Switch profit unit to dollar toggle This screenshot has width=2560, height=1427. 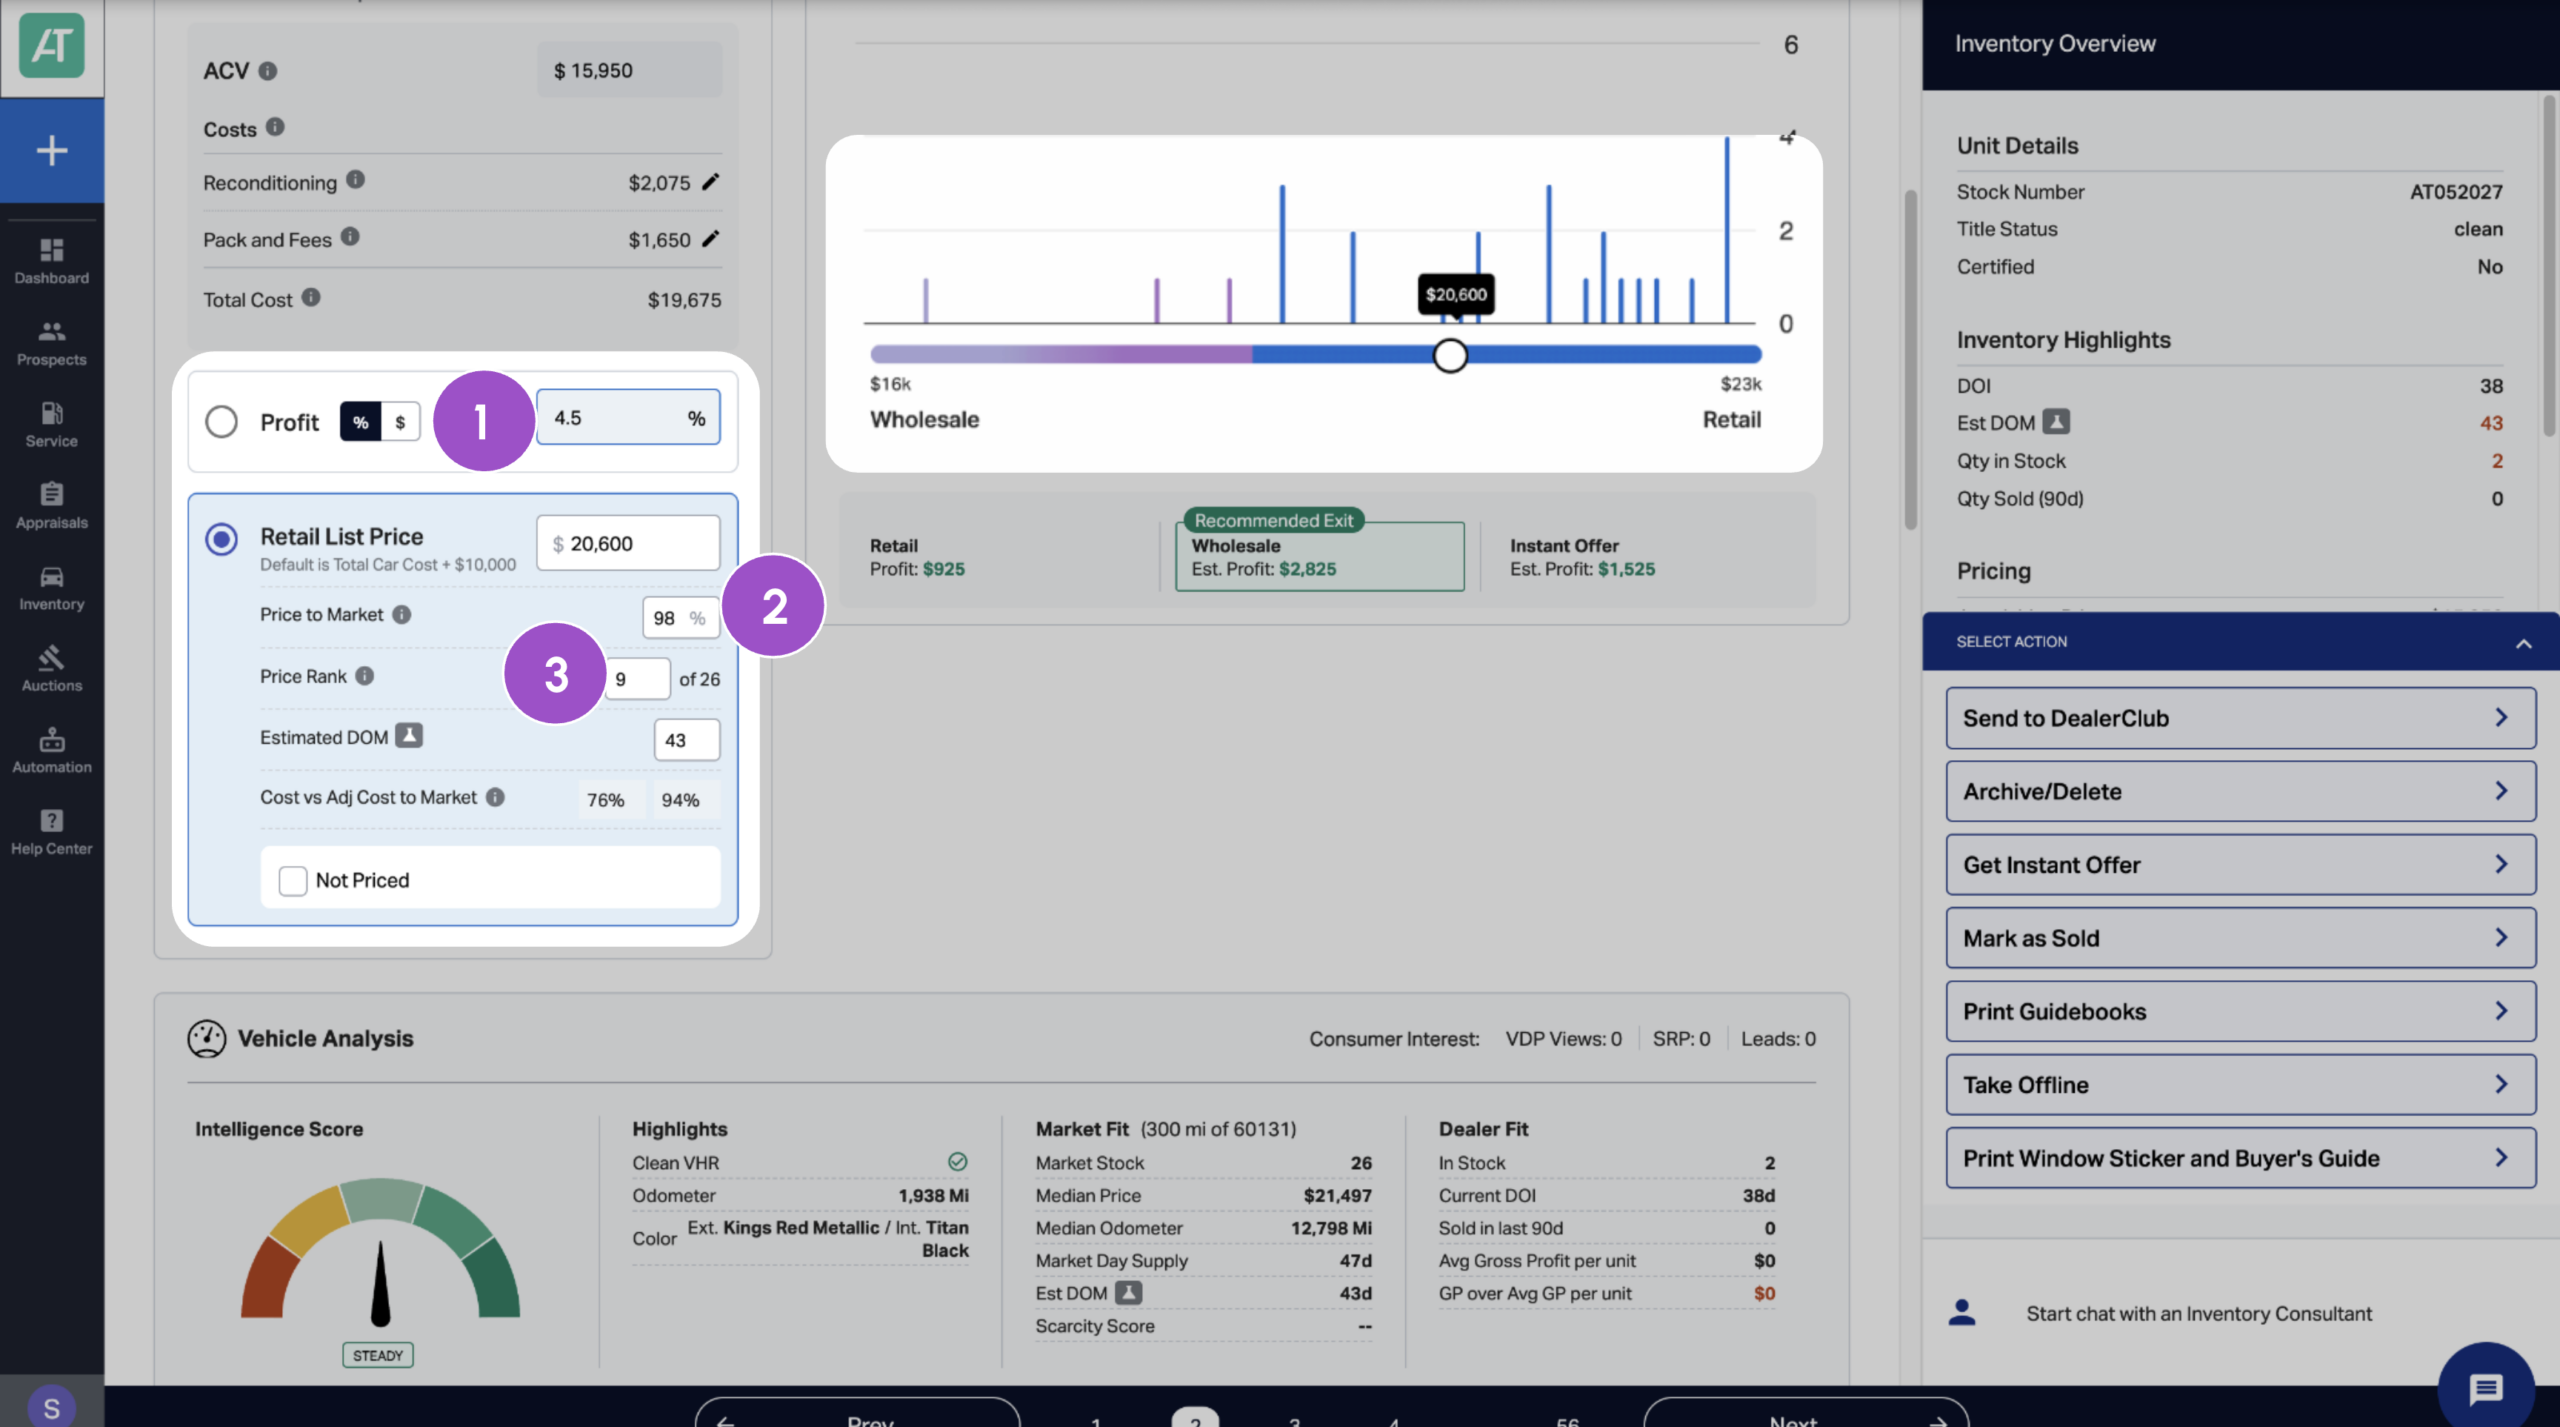[x=400, y=422]
